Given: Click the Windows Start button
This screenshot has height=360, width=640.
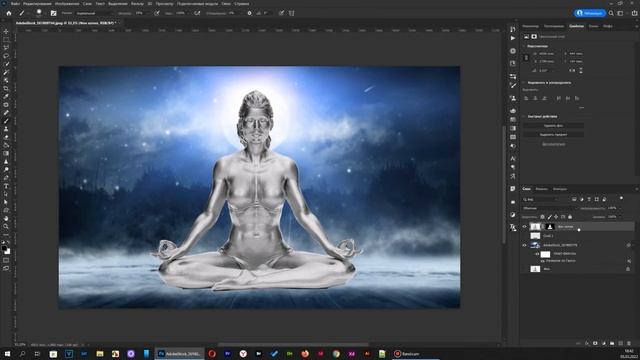Looking at the screenshot, I should pyautogui.click(x=7, y=354).
